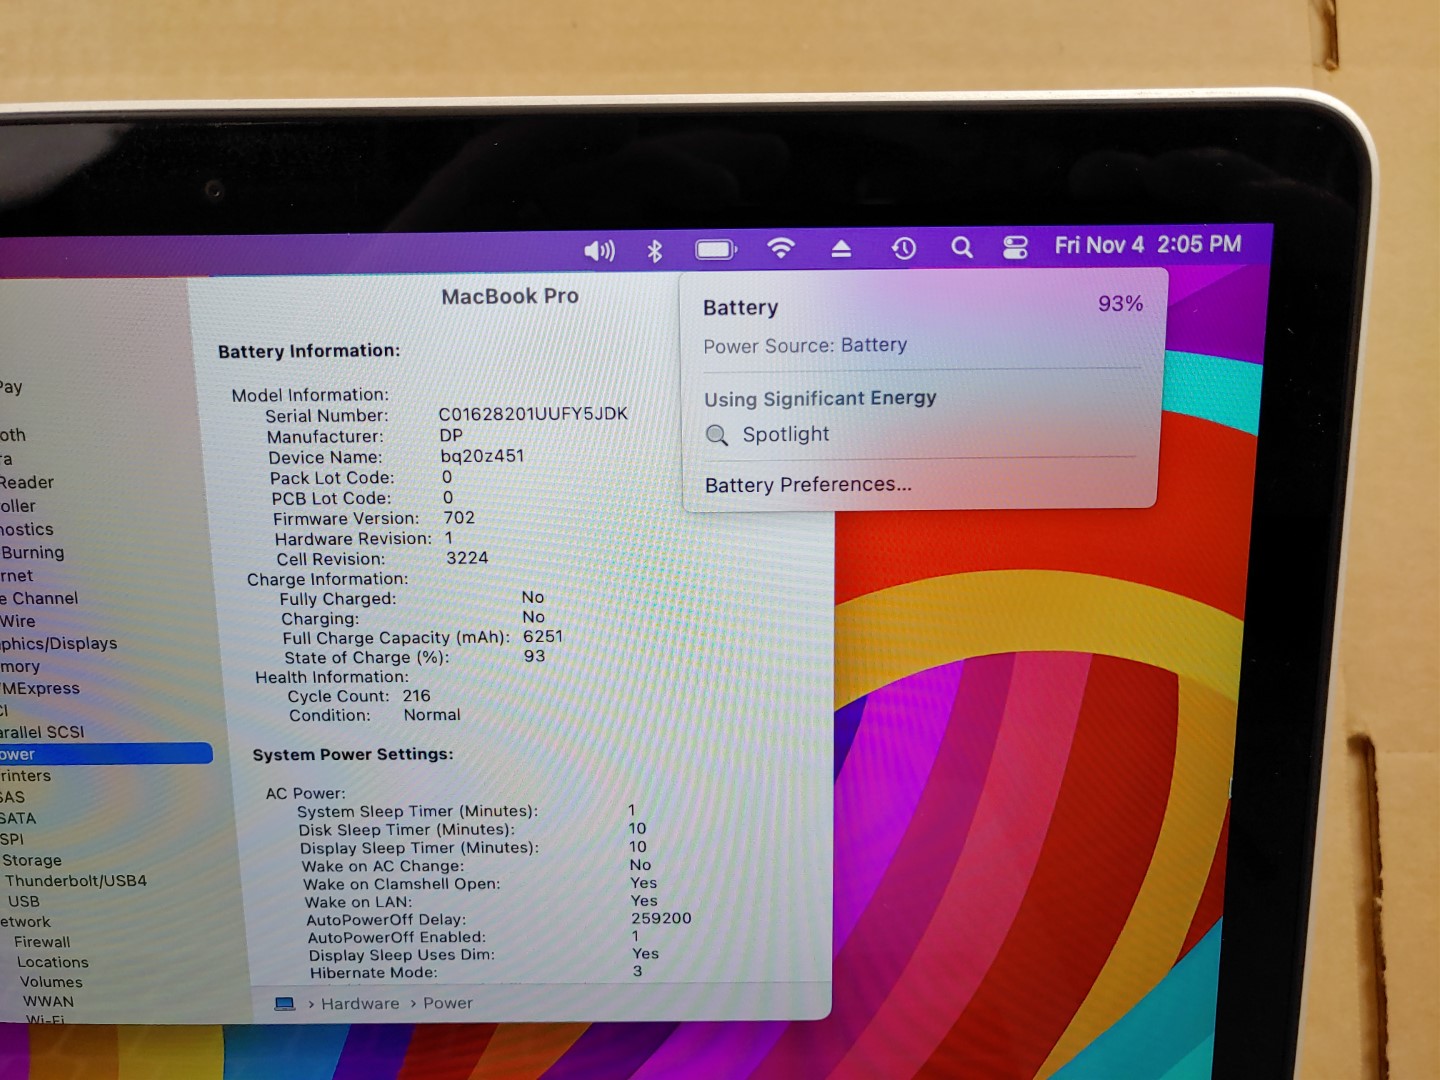Open Battery Preferences…

coord(808,485)
